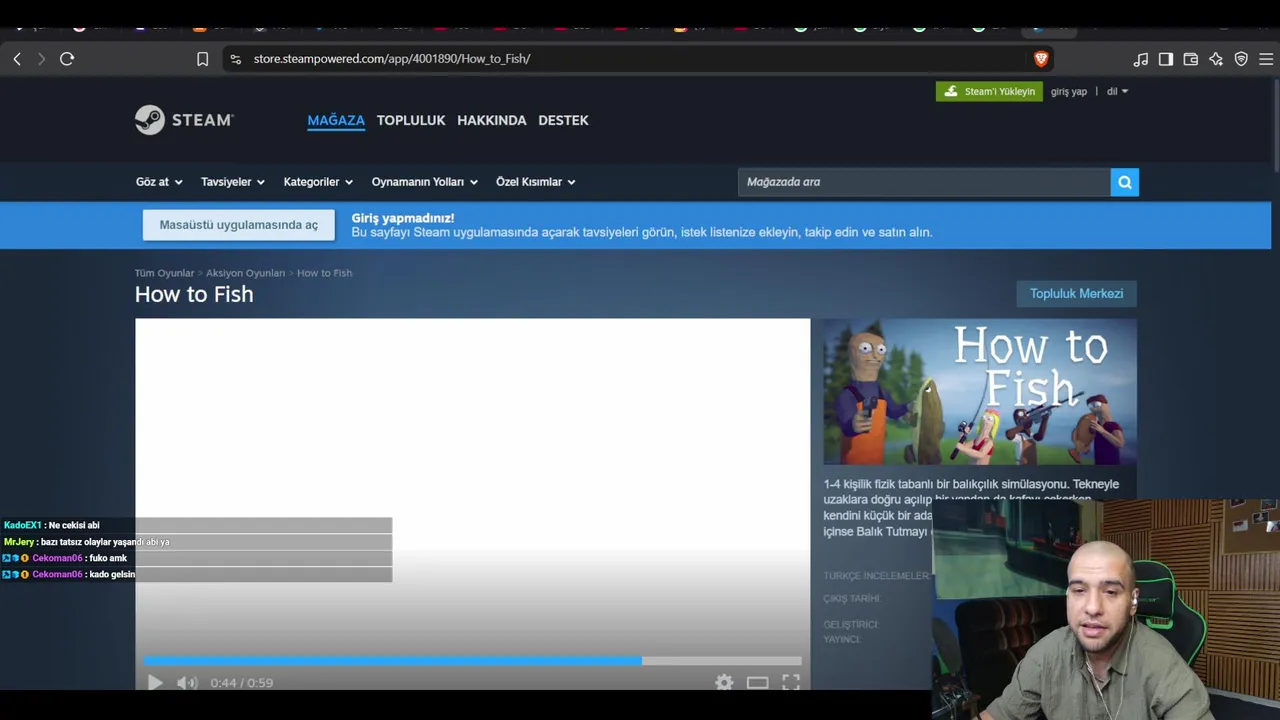Open the TOPLULUK tab
This screenshot has height=720, width=1280.
tap(411, 120)
